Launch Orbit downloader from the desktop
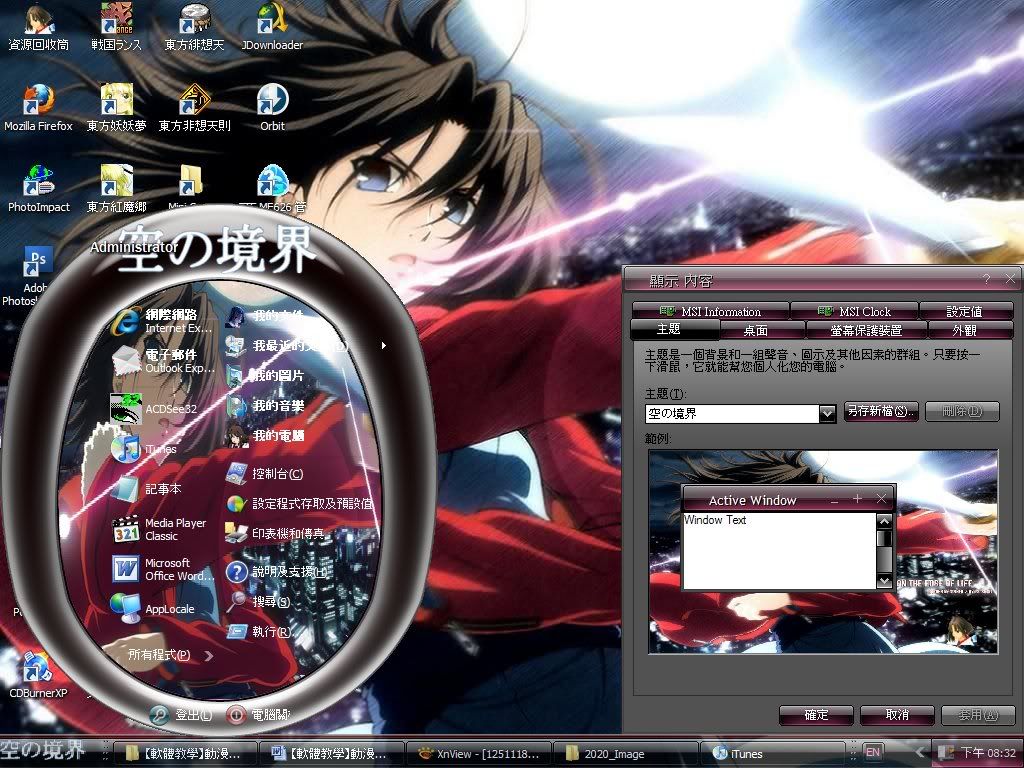Image resolution: width=1024 pixels, height=768 pixels. click(x=272, y=108)
